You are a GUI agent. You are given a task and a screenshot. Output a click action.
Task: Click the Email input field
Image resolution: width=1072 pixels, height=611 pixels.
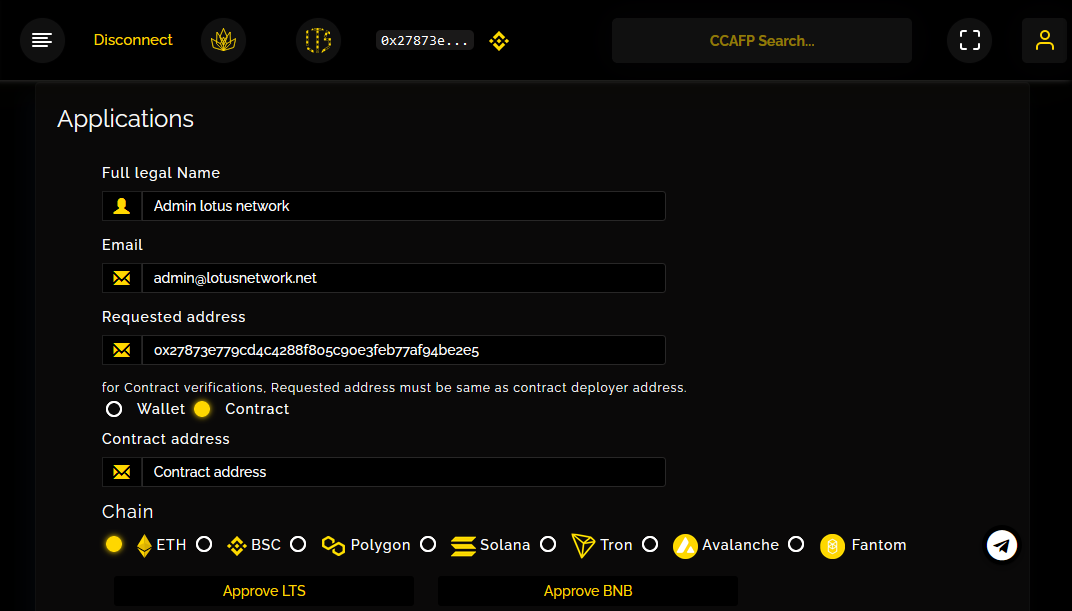(x=403, y=278)
